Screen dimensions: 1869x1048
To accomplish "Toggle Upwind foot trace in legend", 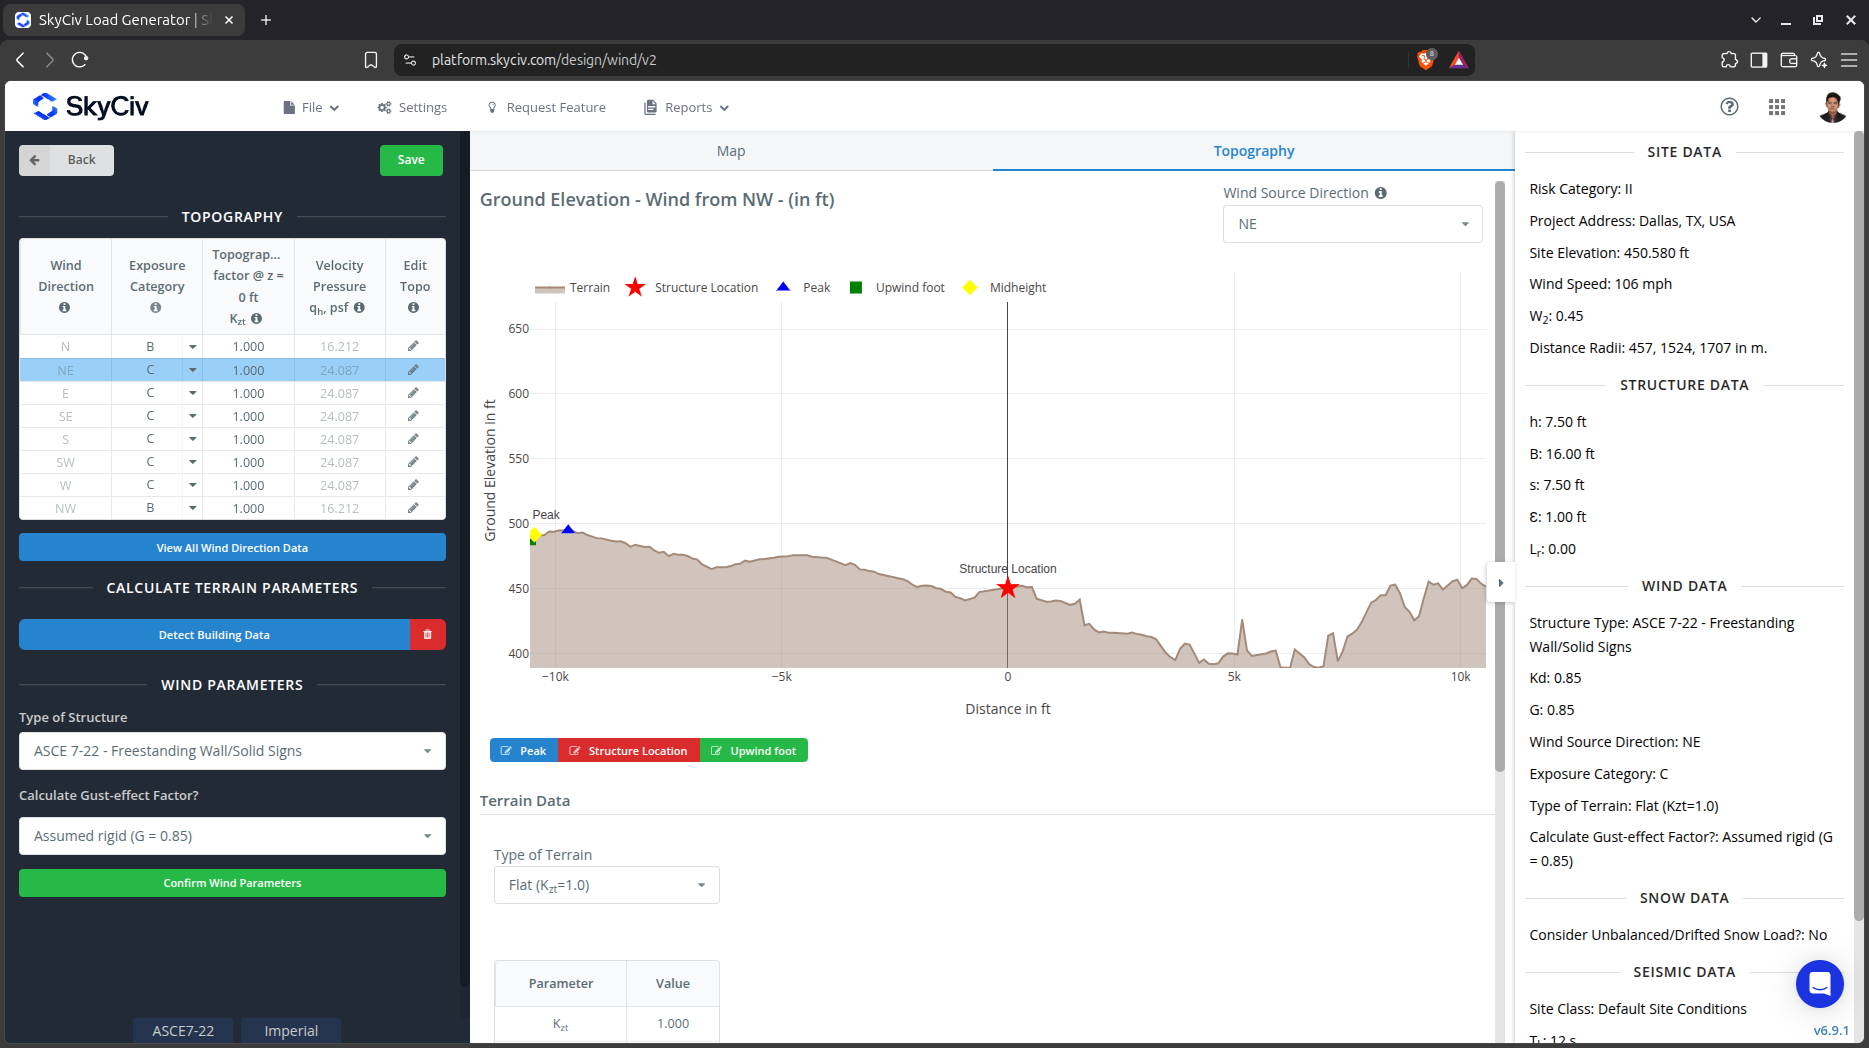I will point(897,288).
